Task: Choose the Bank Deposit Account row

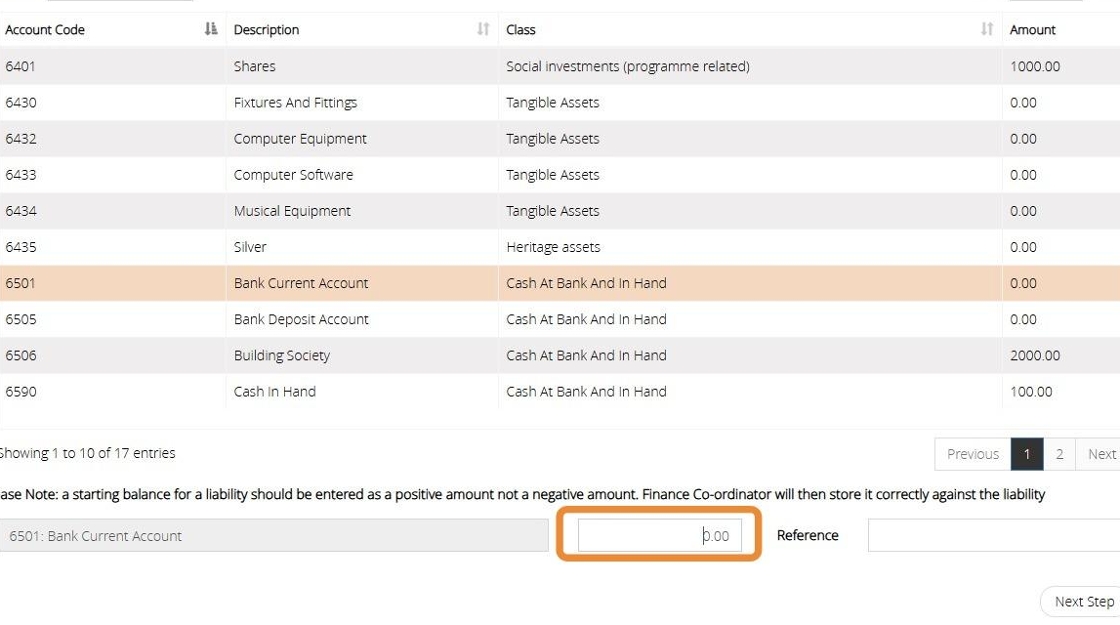Action: pos(300,320)
